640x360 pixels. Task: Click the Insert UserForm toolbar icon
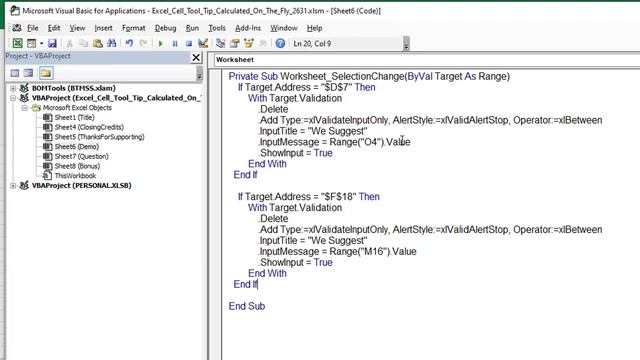[31, 43]
